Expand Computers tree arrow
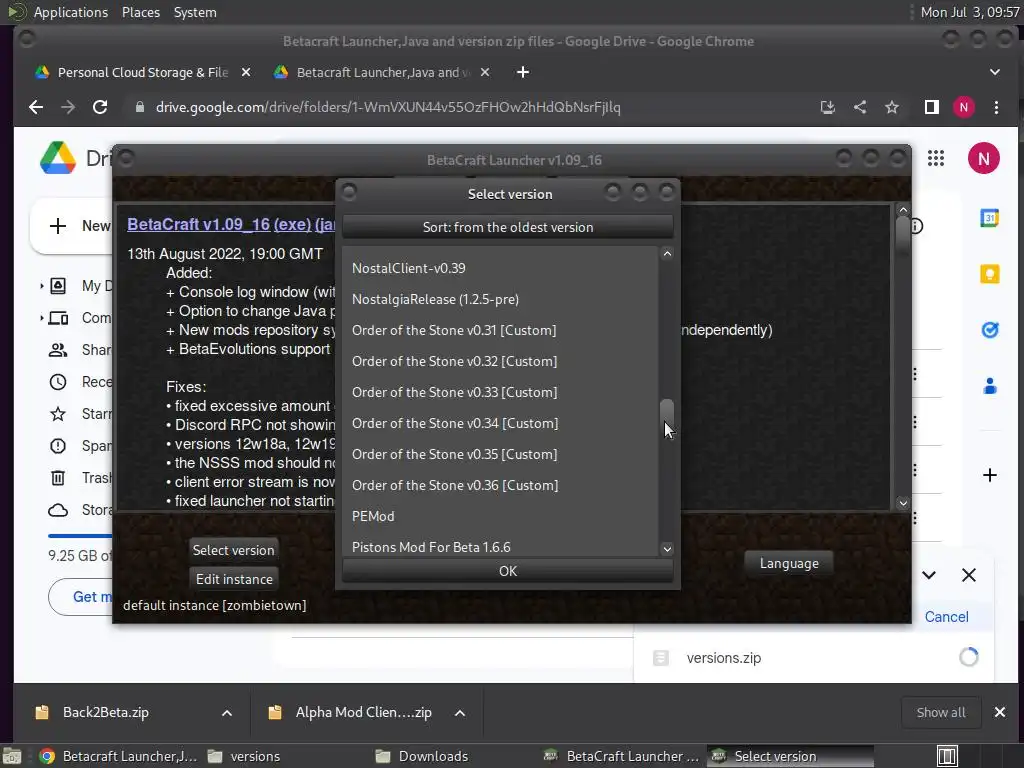This screenshot has width=1024, height=768. click(x=41, y=318)
